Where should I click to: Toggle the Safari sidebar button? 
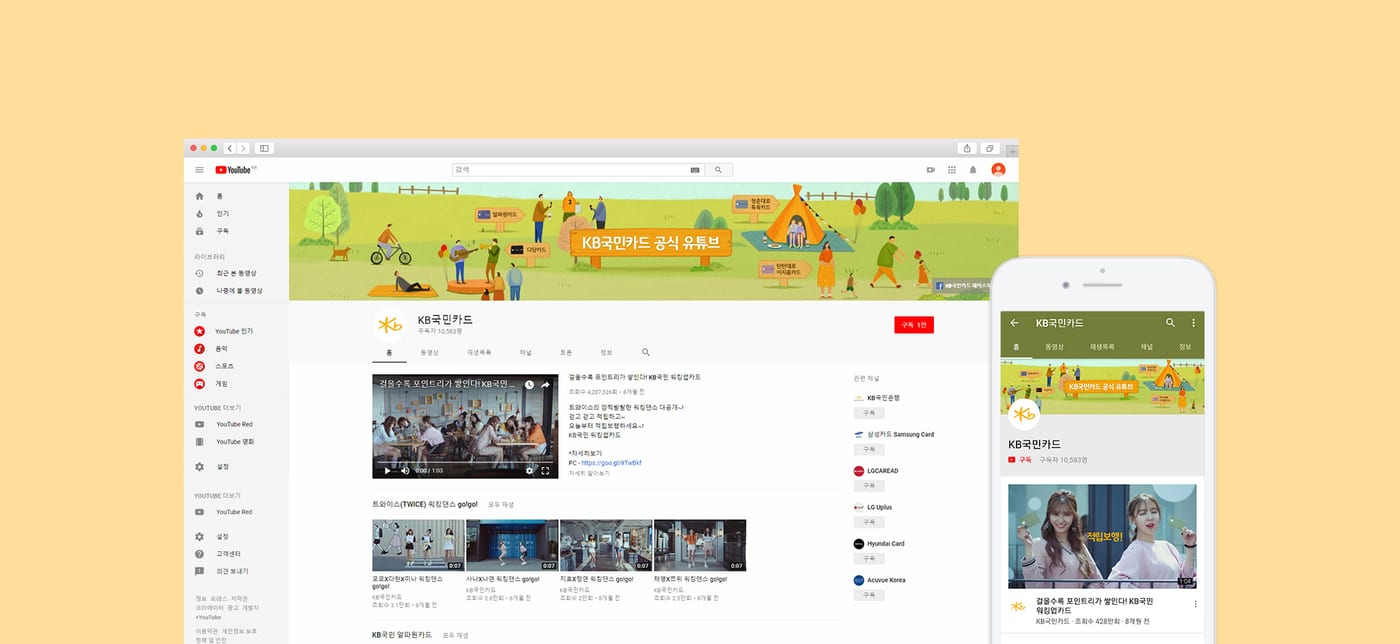[x=264, y=148]
